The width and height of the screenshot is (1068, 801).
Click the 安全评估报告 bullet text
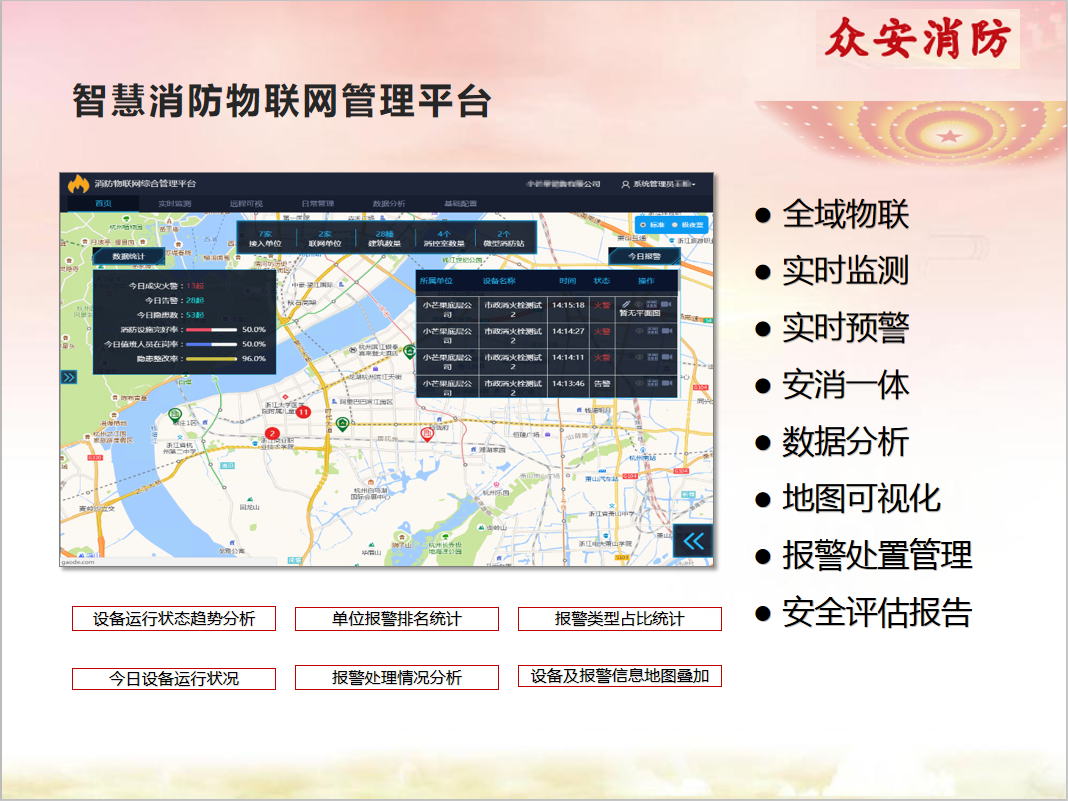[877, 612]
